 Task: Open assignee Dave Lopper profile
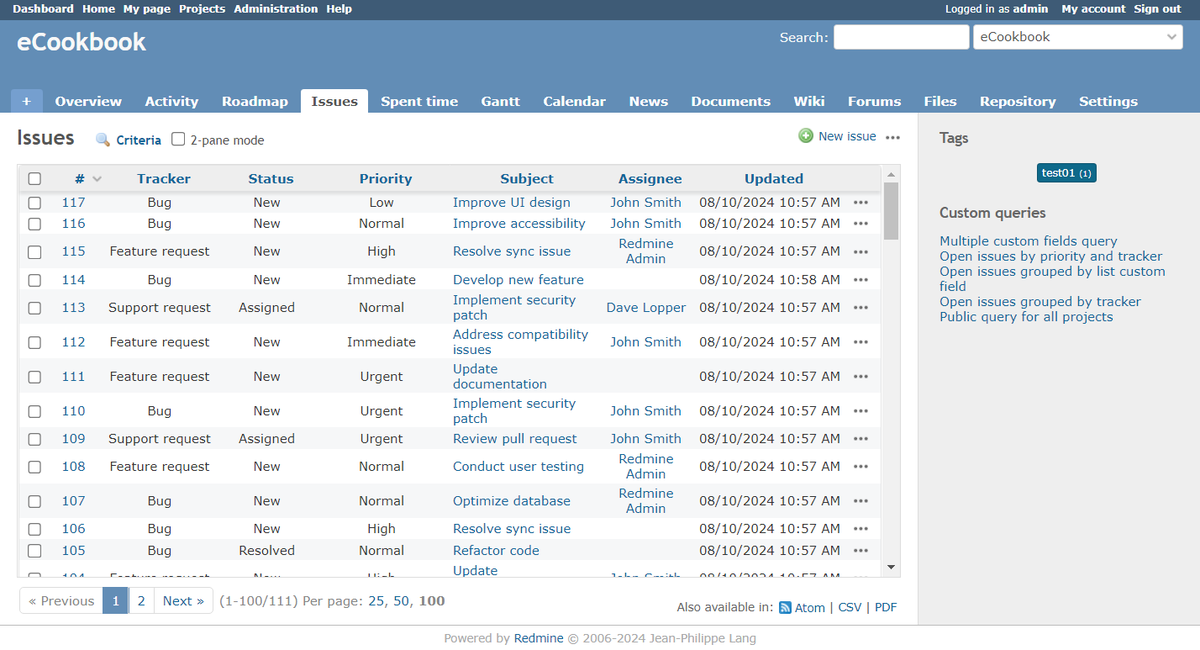click(x=646, y=308)
